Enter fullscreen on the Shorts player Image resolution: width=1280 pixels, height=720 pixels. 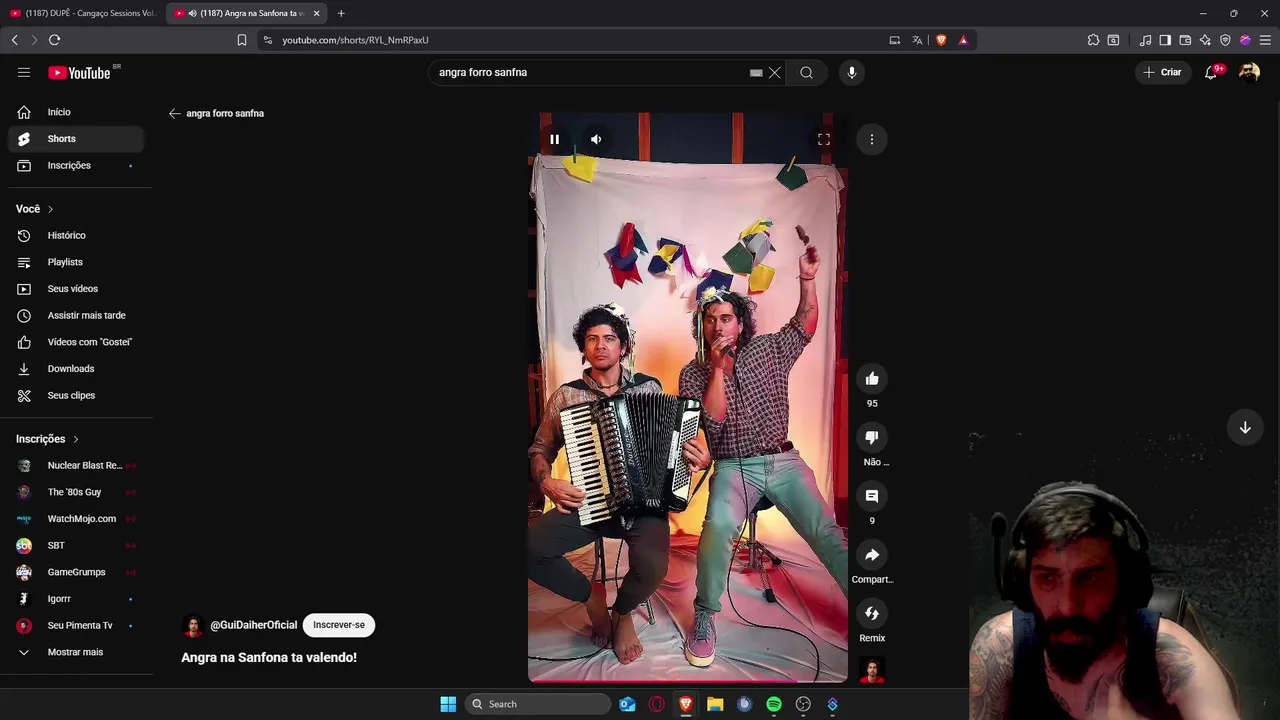point(824,139)
